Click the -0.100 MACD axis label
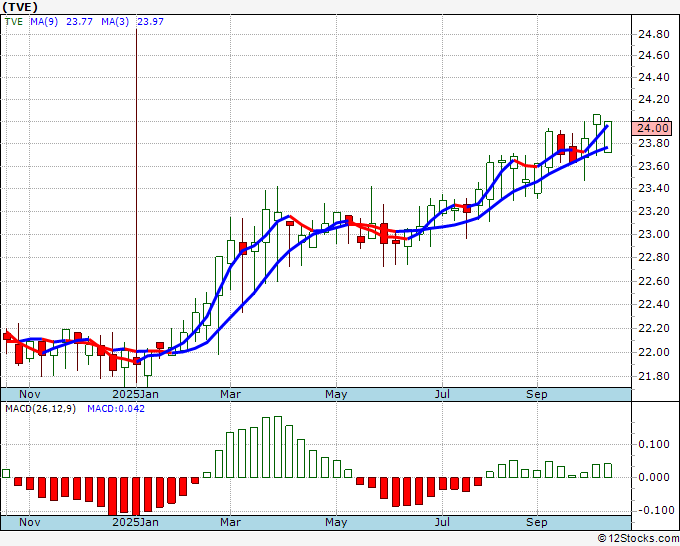Image resolution: width=680 pixels, height=546 pixels. 653,510
